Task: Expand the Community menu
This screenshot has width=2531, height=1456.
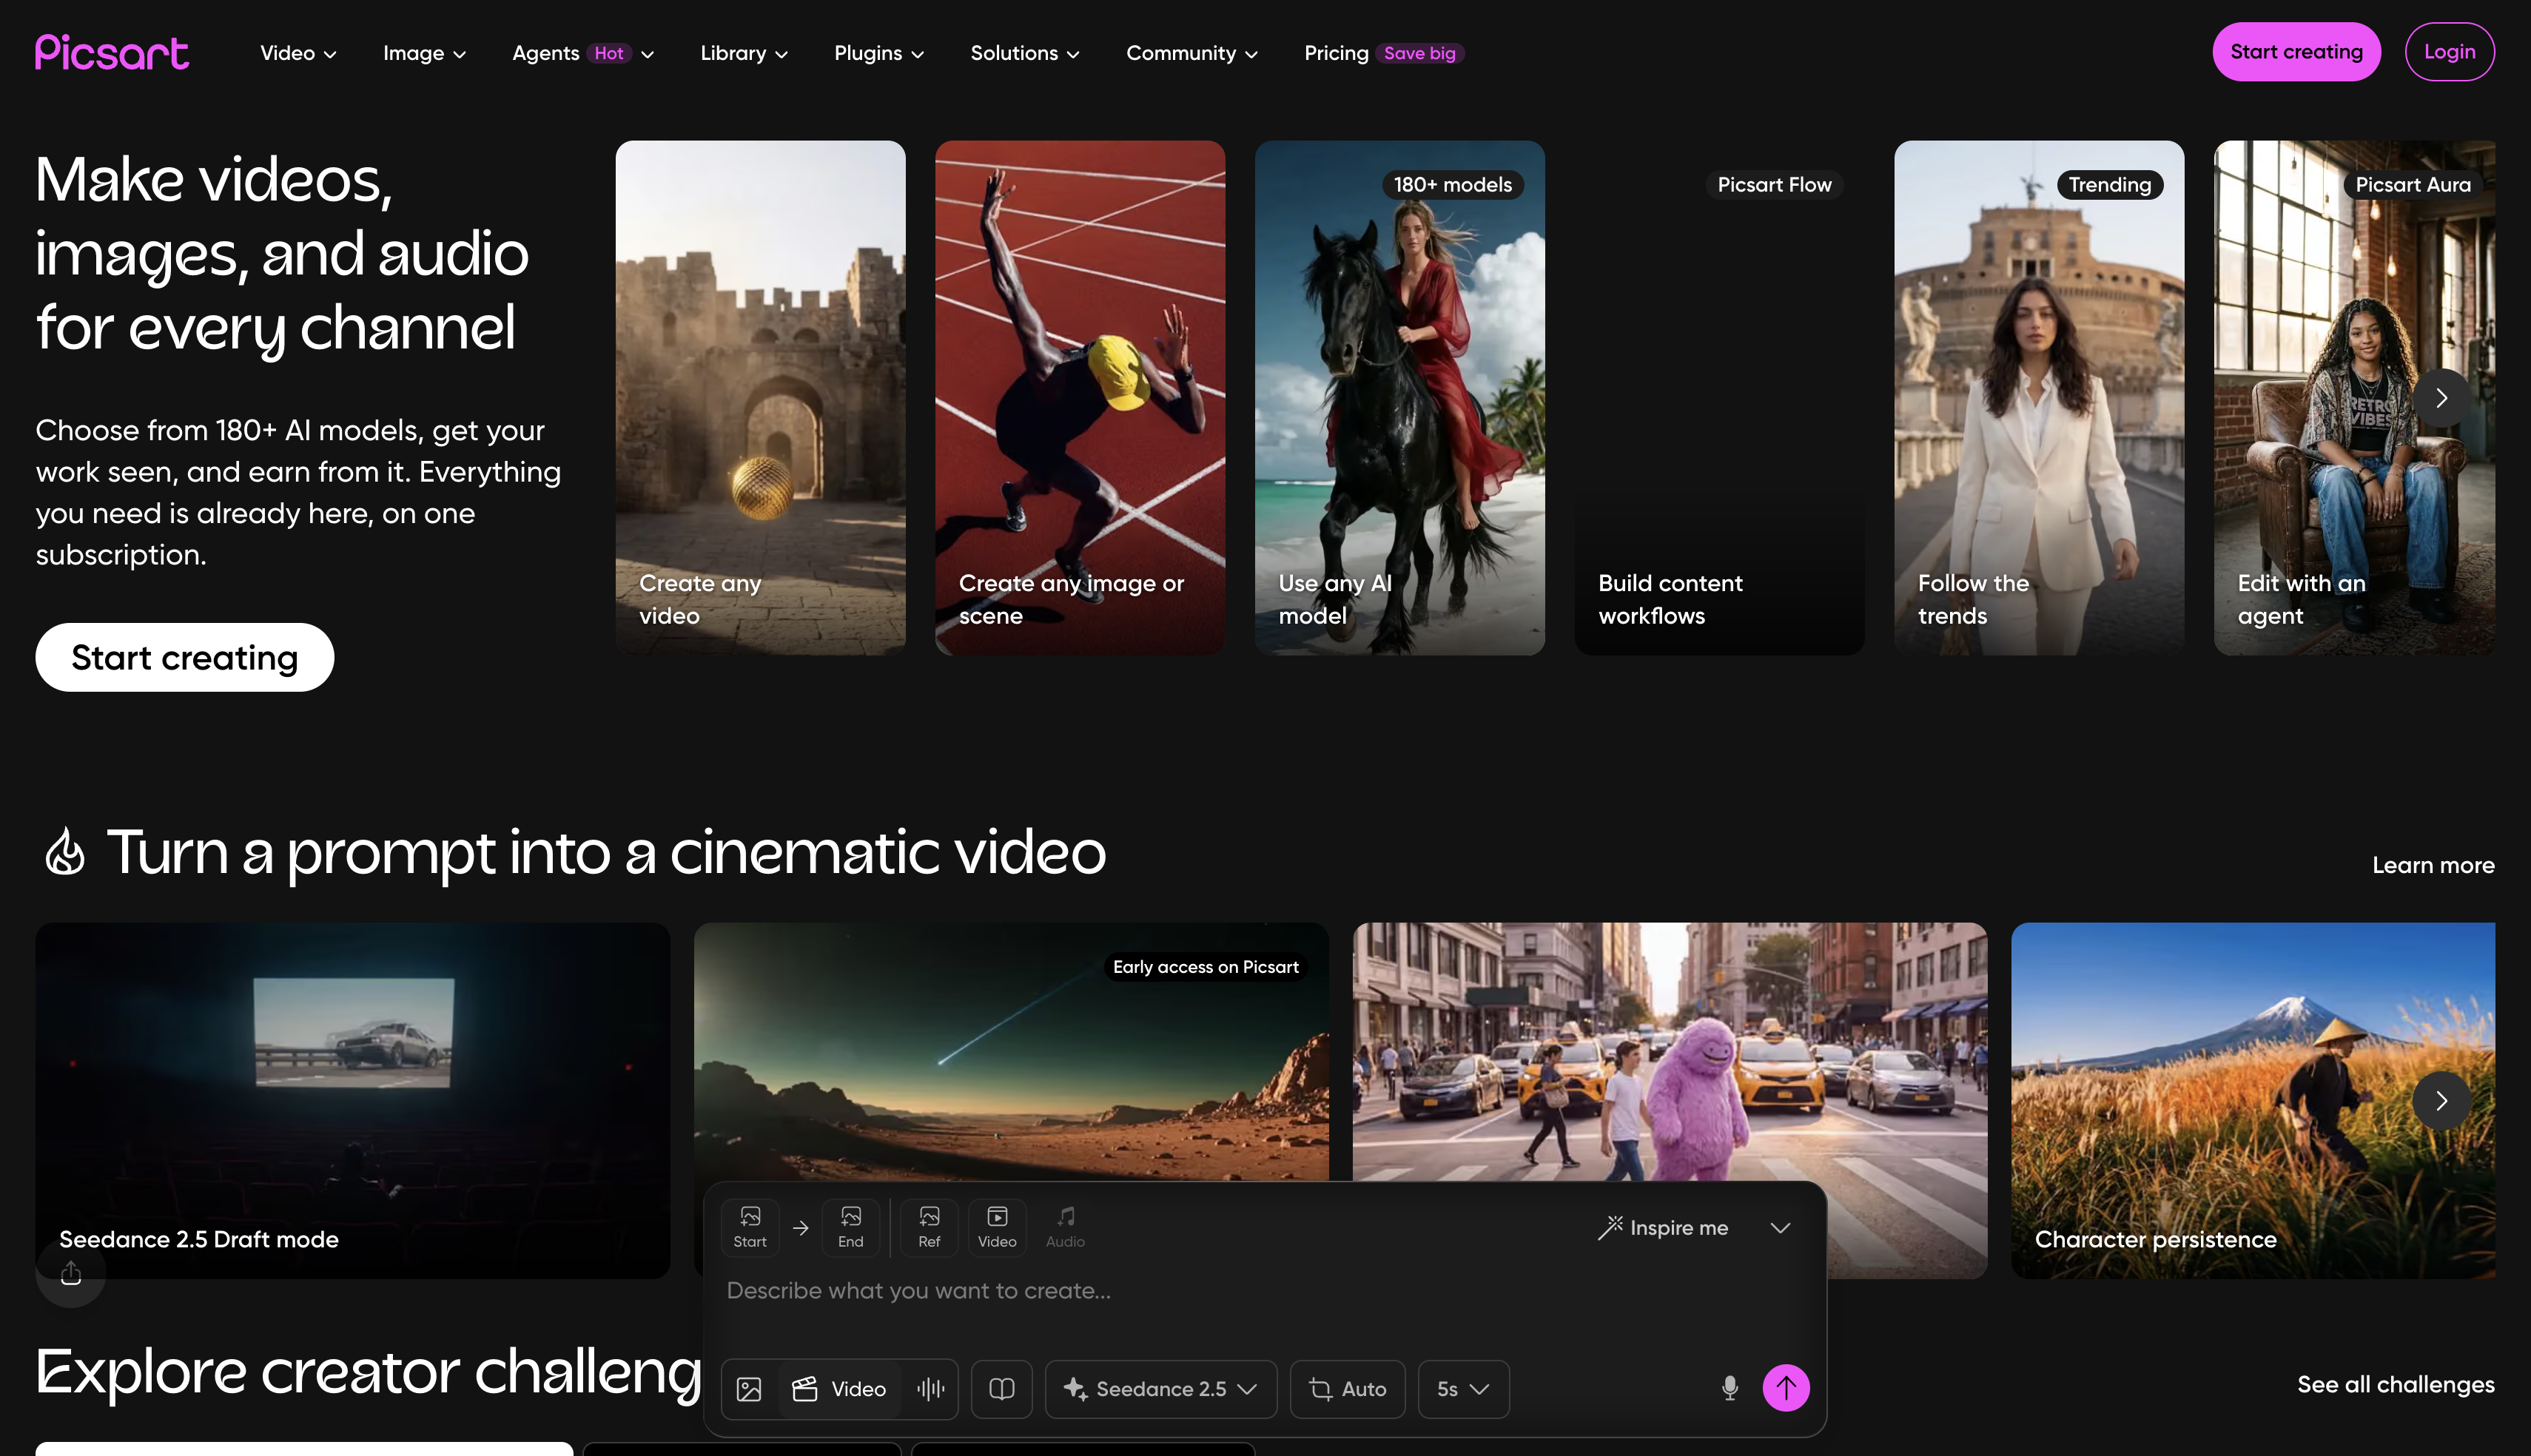Action: 1192,53
